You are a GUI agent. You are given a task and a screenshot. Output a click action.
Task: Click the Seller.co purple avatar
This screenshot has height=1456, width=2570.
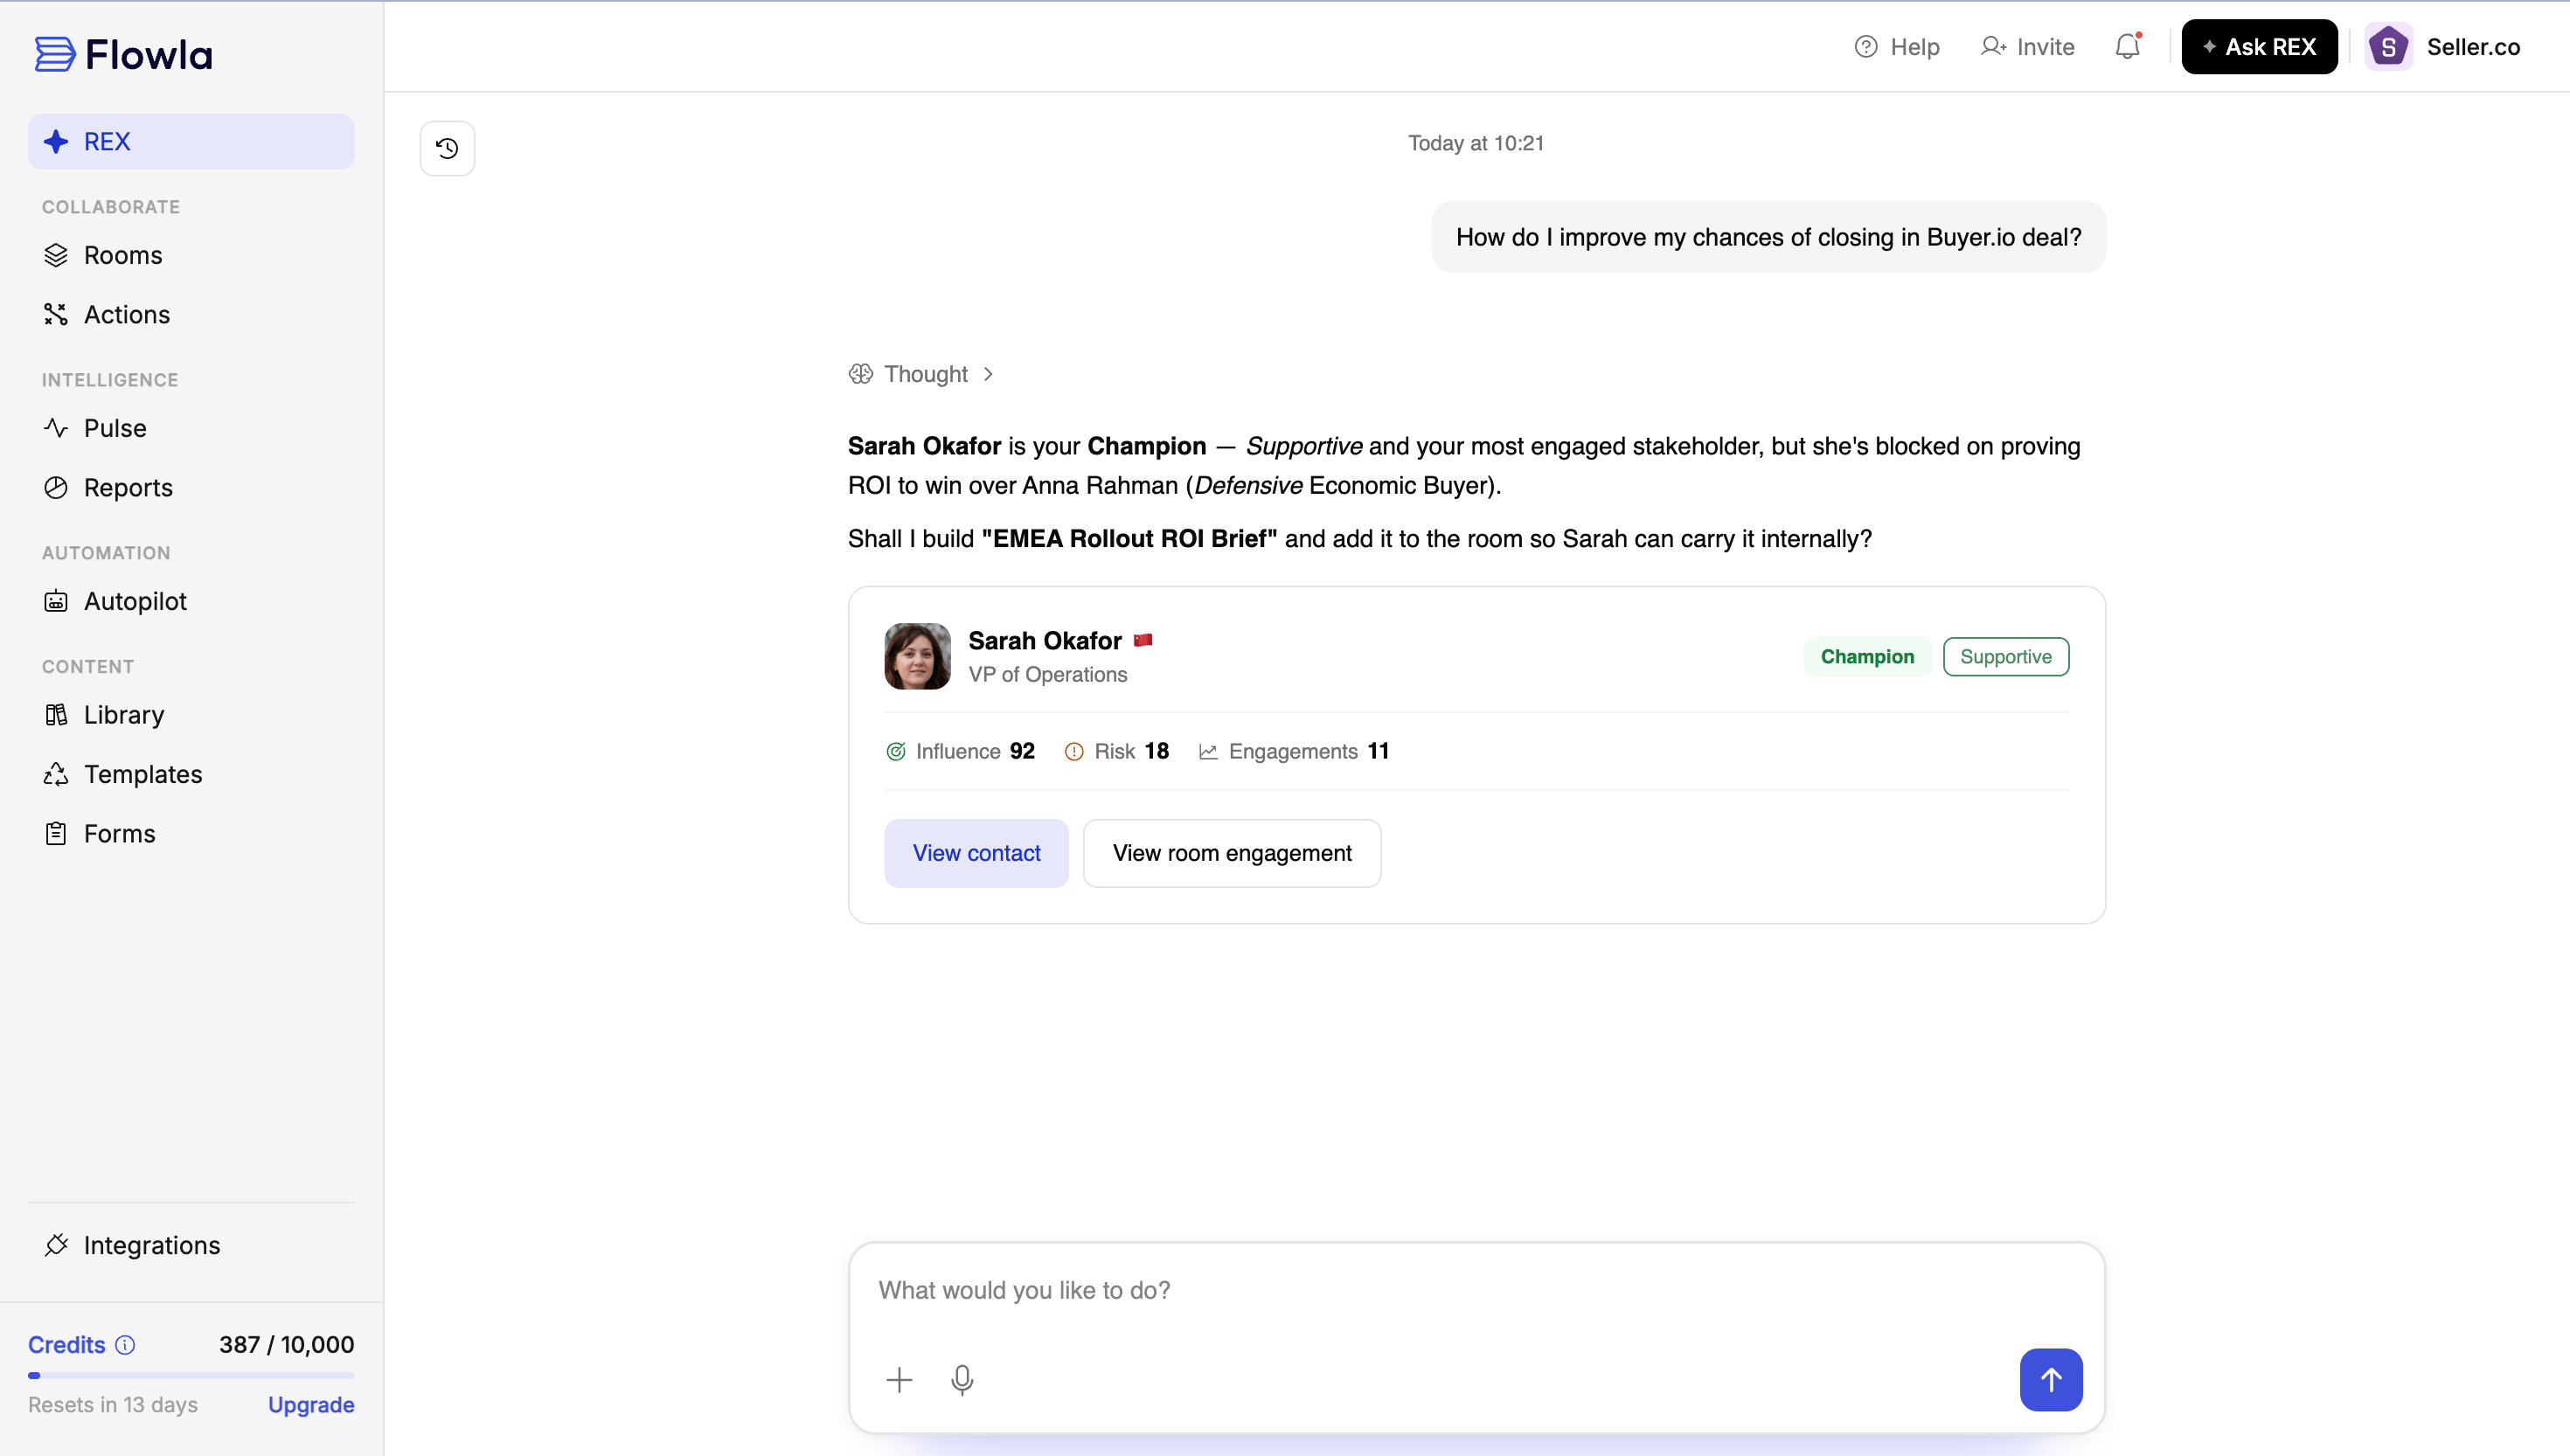(2388, 47)
